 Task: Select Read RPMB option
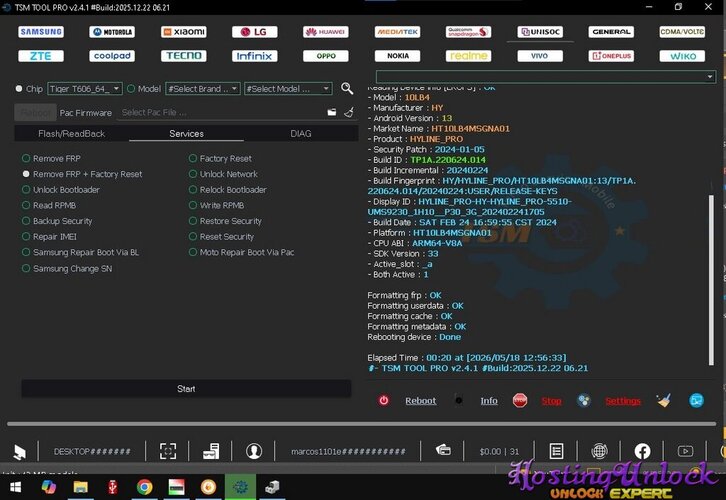coord(49,205)
